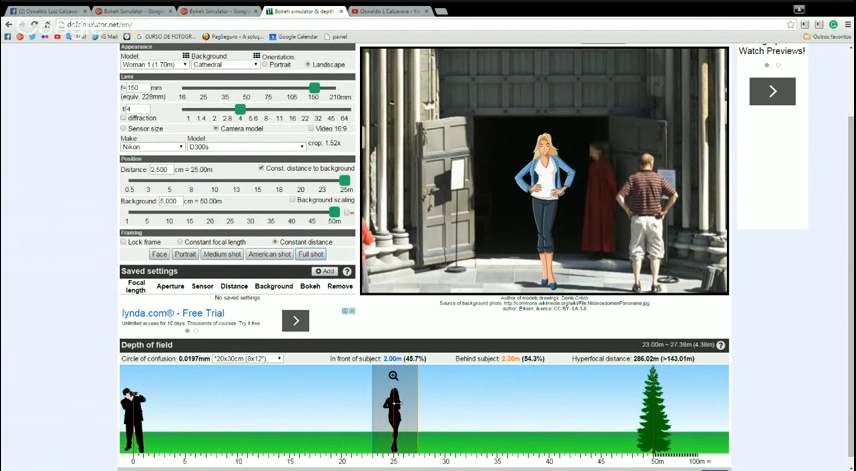Click the magnifier zoom icon above subject
This screenshot has width=856, height=471.
point(394,375)
